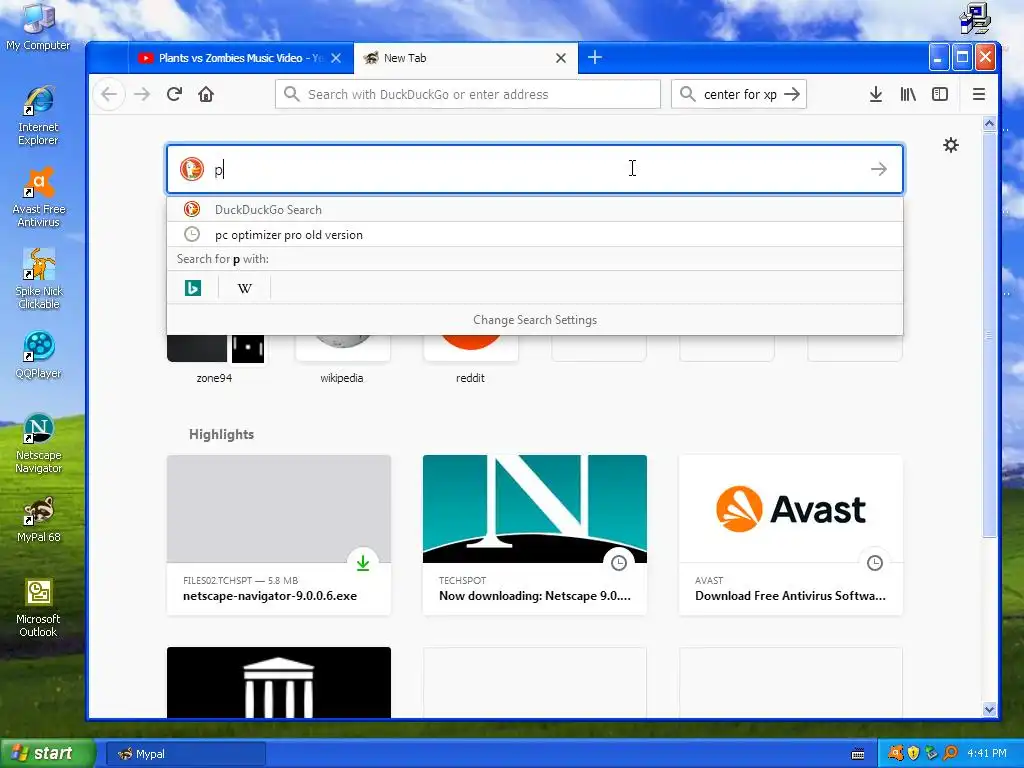Click the Mypal taskbar button
The height and width of the screenshot is (768, 1024).
(x=185, y=754)
